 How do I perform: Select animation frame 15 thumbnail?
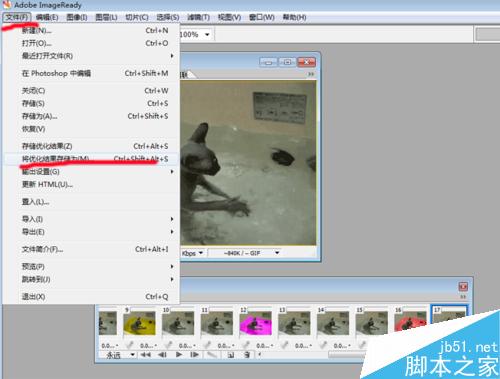click(x=371, y=323)
